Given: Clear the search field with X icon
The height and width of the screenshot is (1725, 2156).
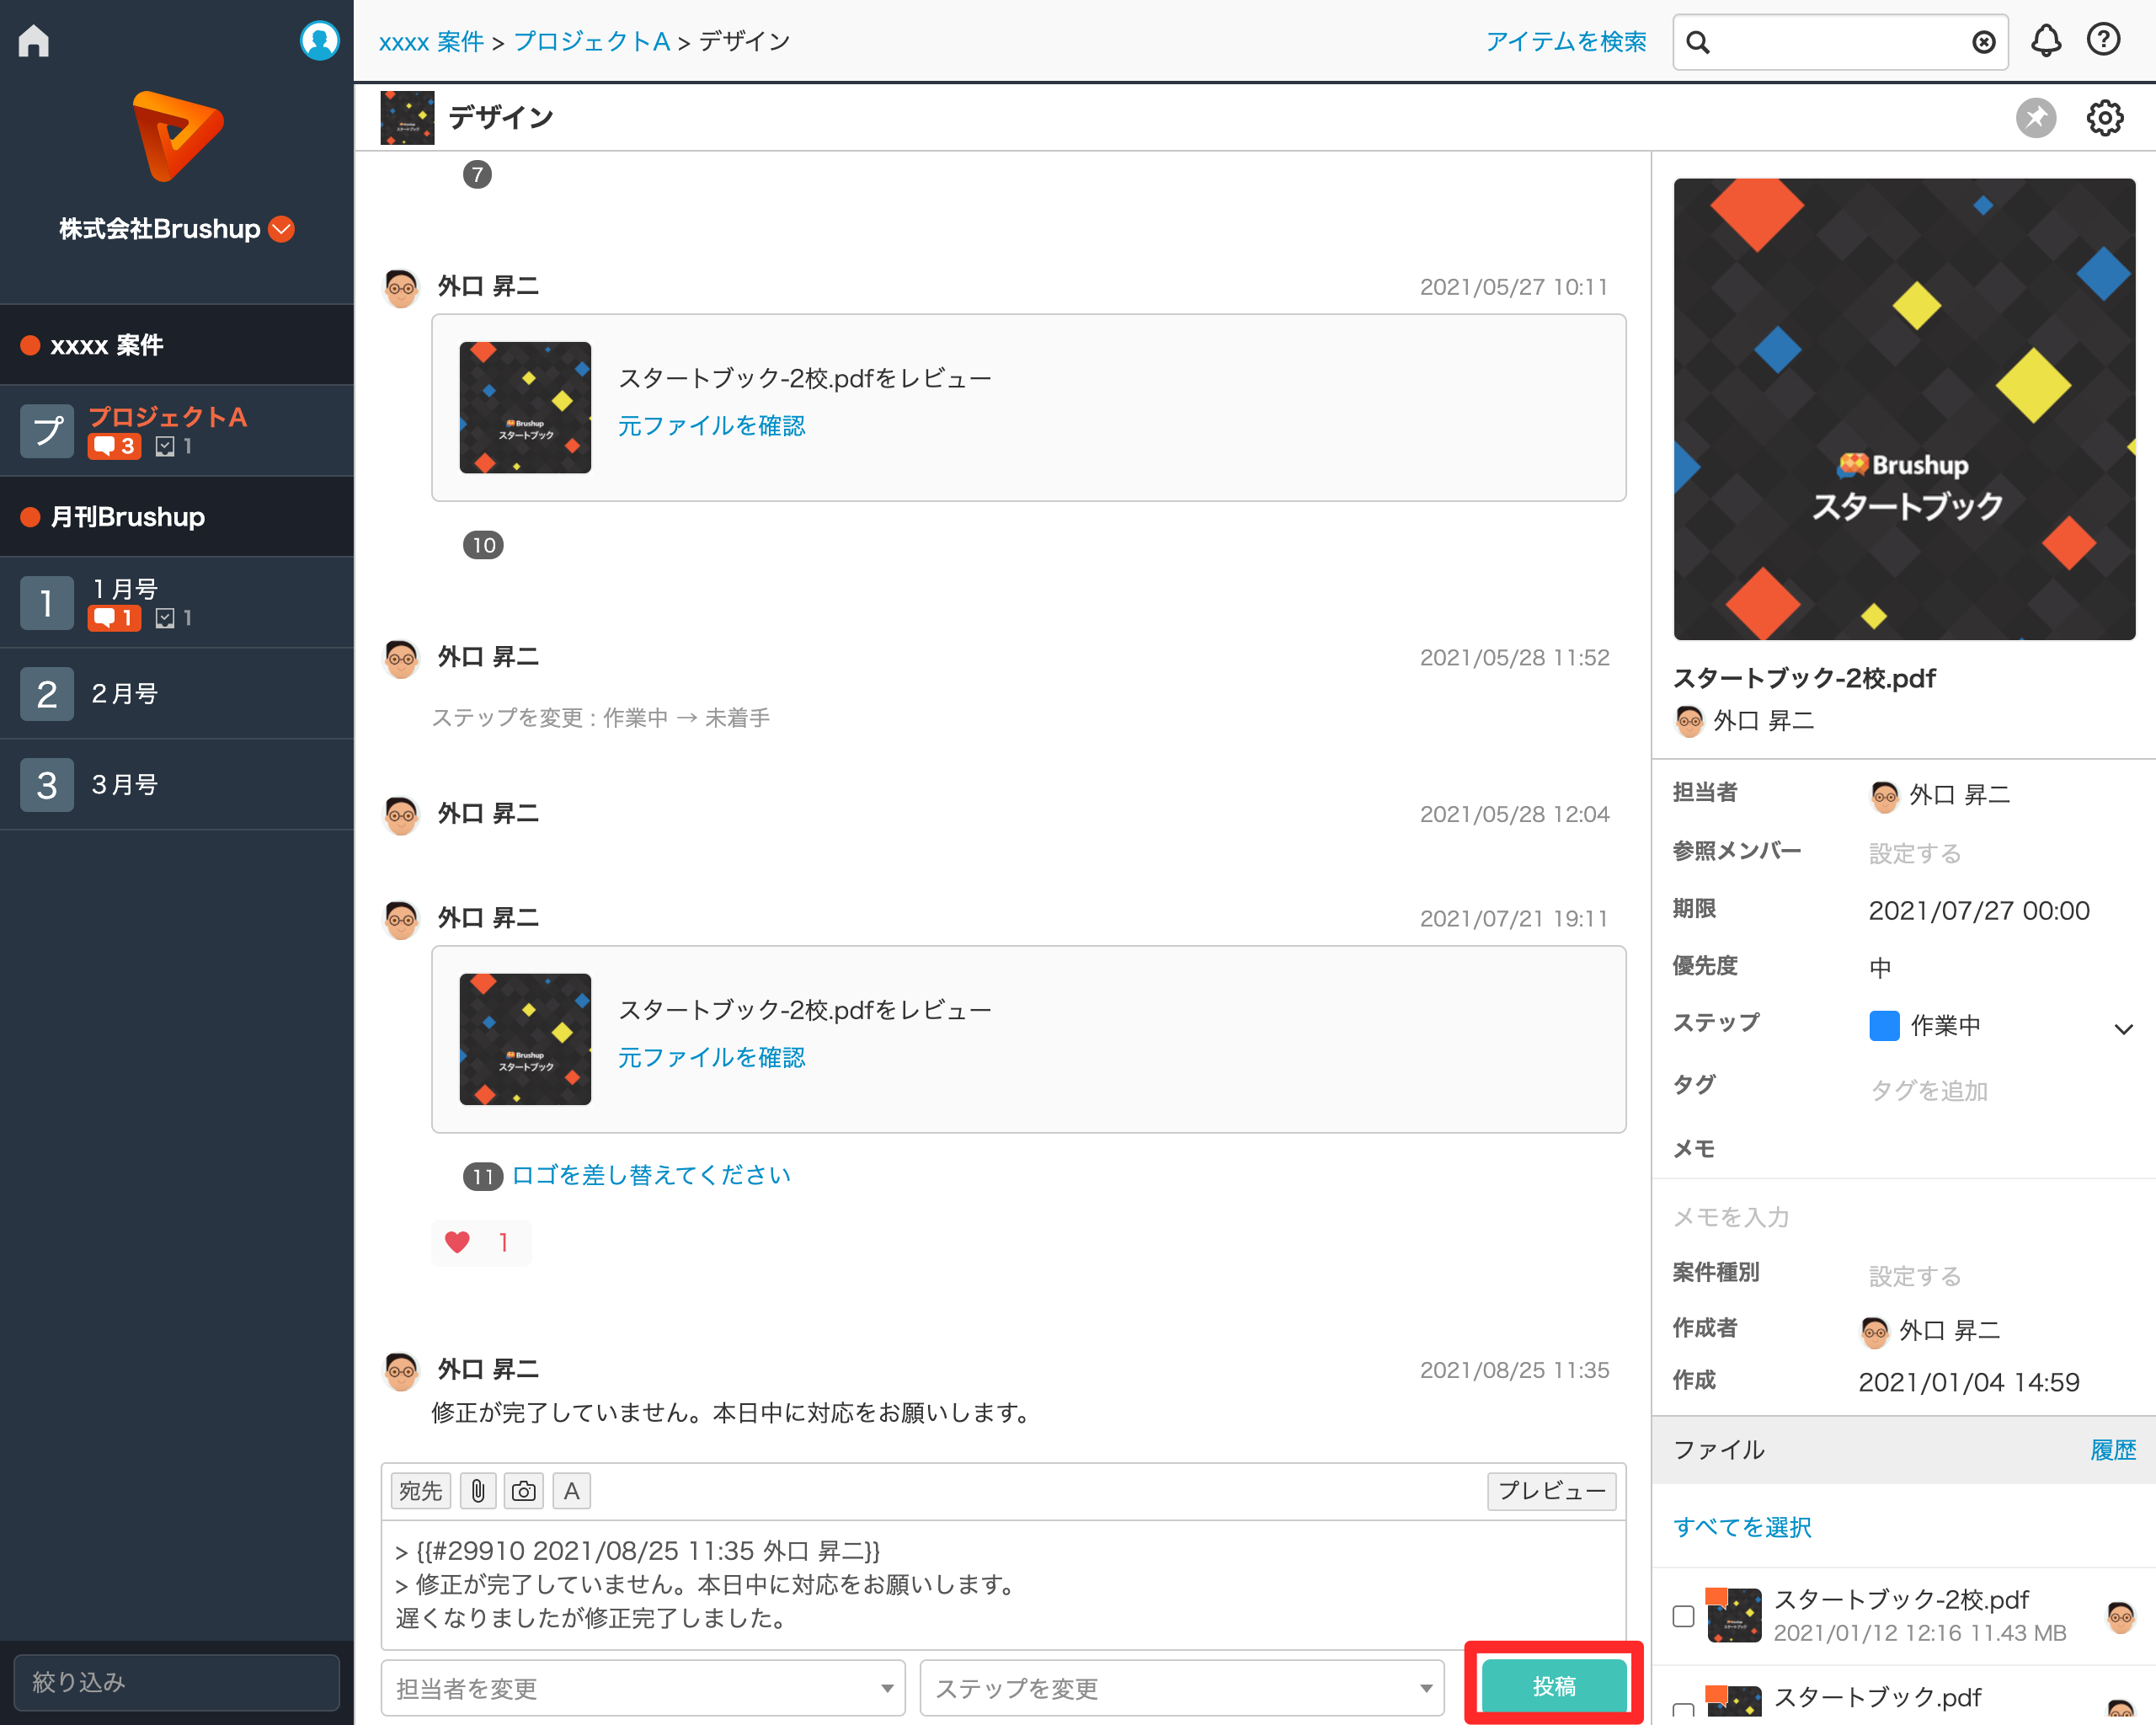Looking at the screenshot, I should tap(1983, 42).
